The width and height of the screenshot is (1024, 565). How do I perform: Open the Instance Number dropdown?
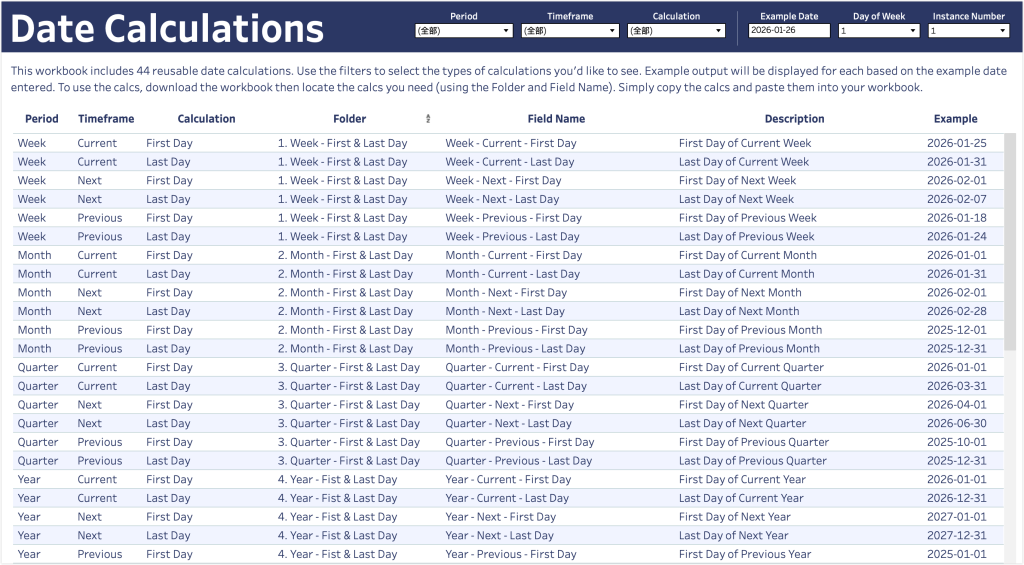click(x=968, y=31)
